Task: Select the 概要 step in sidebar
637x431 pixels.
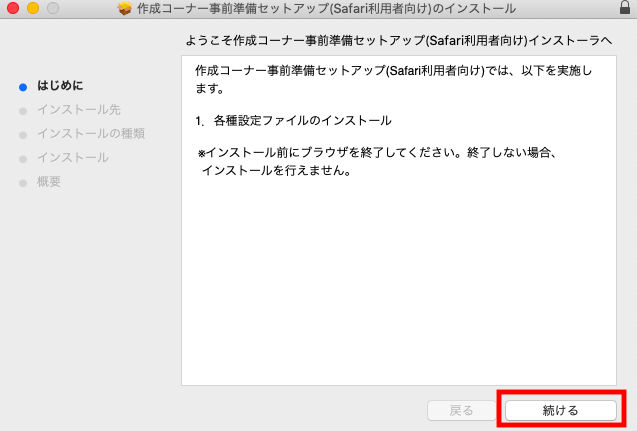Action: (x=49, y=181)
